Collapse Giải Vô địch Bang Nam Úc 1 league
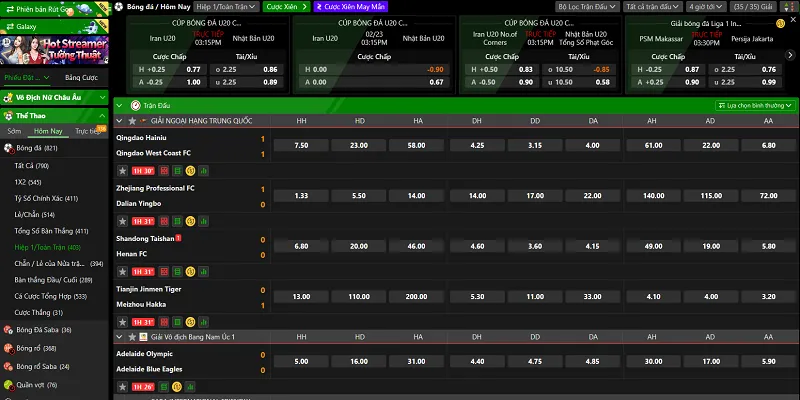Screen dimensions: 800x400 [119, 337]
